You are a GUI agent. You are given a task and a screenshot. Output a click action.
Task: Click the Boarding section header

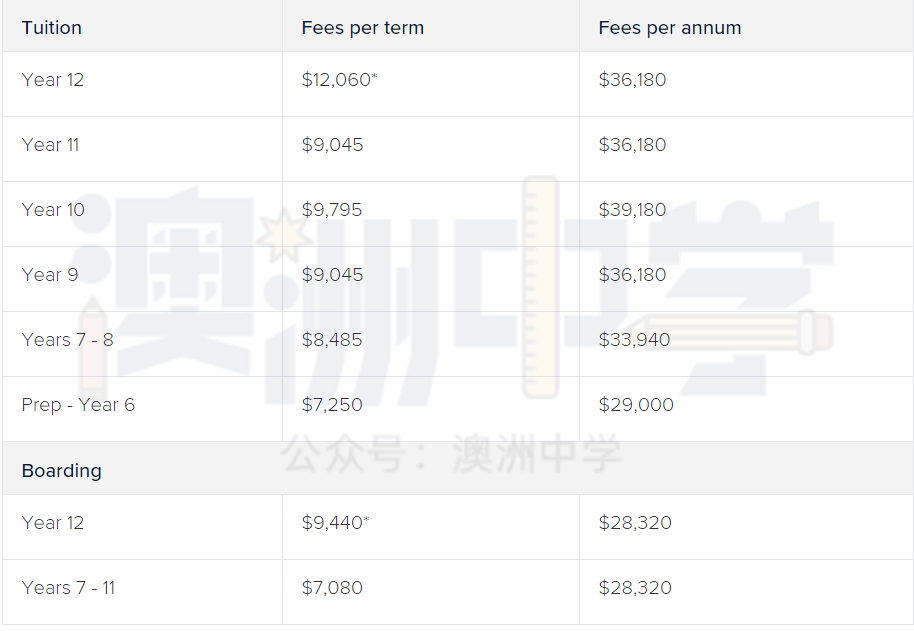(x=61, y=471)
